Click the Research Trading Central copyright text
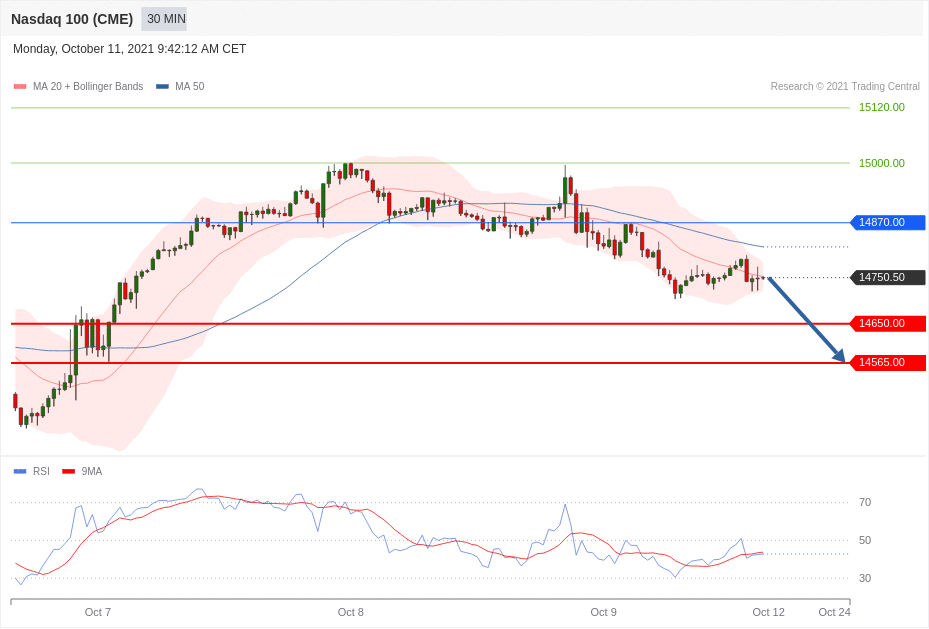The height and width of the screenshot is (629, 929). 844,87
